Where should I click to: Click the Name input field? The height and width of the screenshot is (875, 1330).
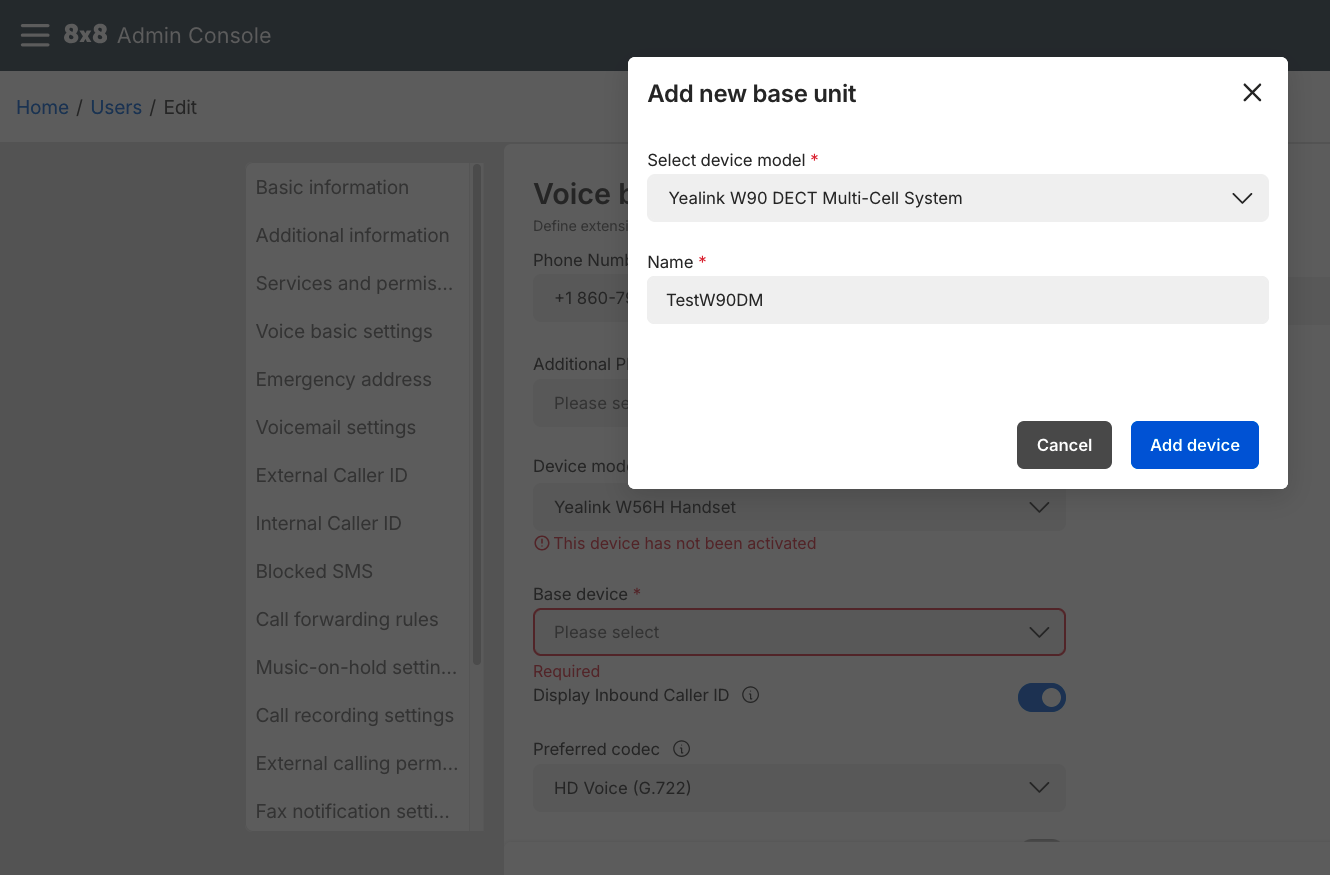point(958,300)
